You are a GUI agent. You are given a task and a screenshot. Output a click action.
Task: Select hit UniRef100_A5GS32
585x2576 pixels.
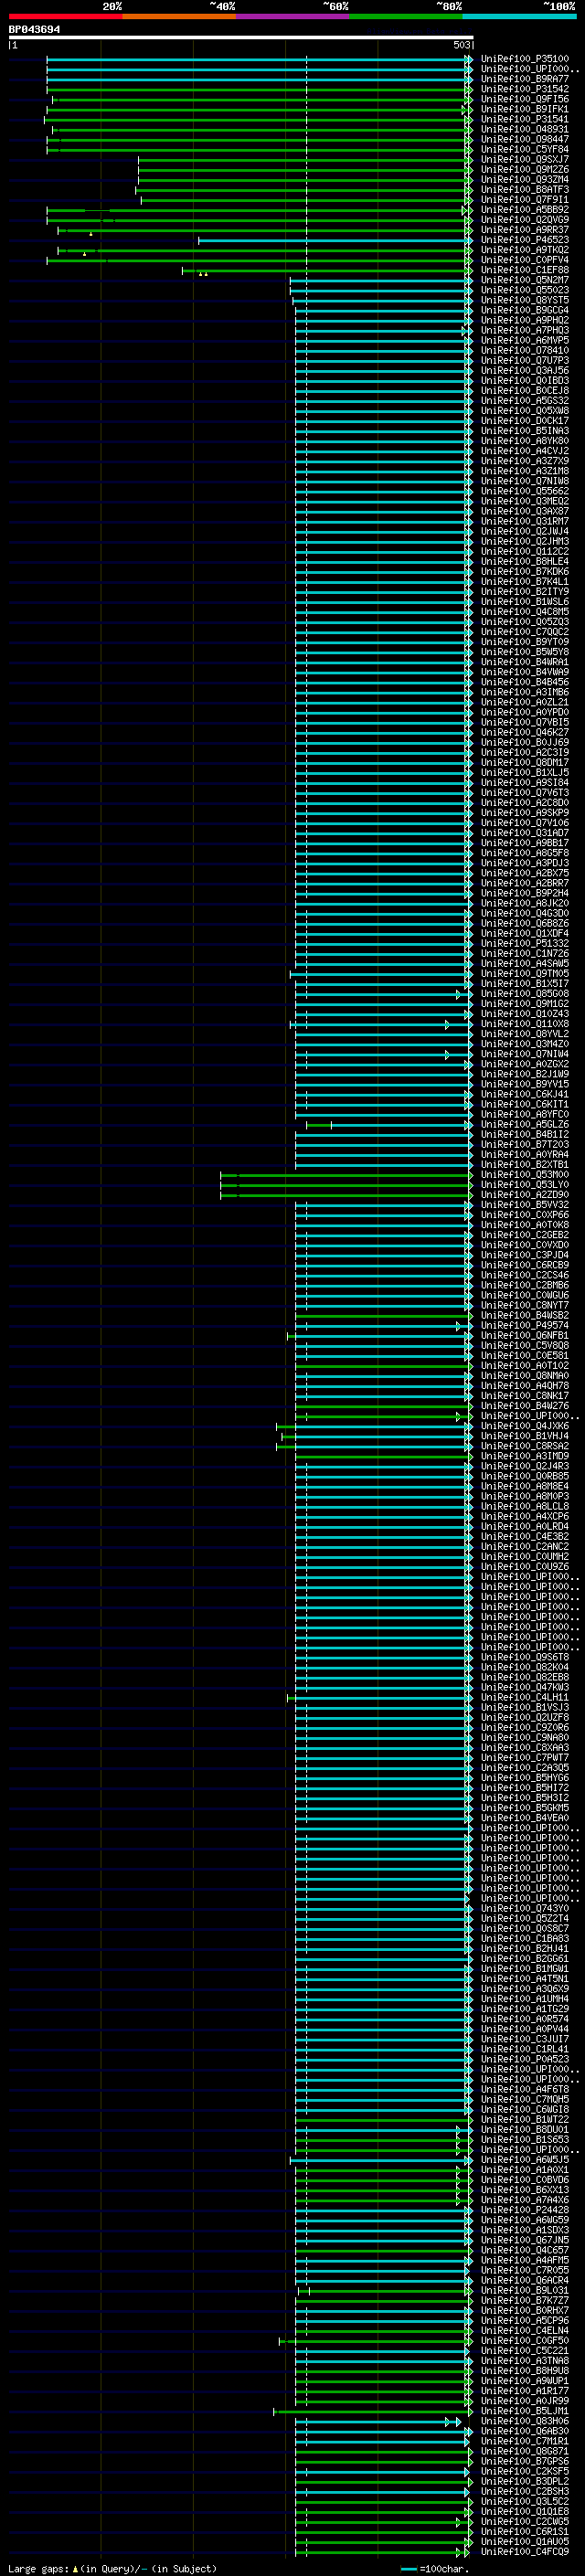[525, 400]
